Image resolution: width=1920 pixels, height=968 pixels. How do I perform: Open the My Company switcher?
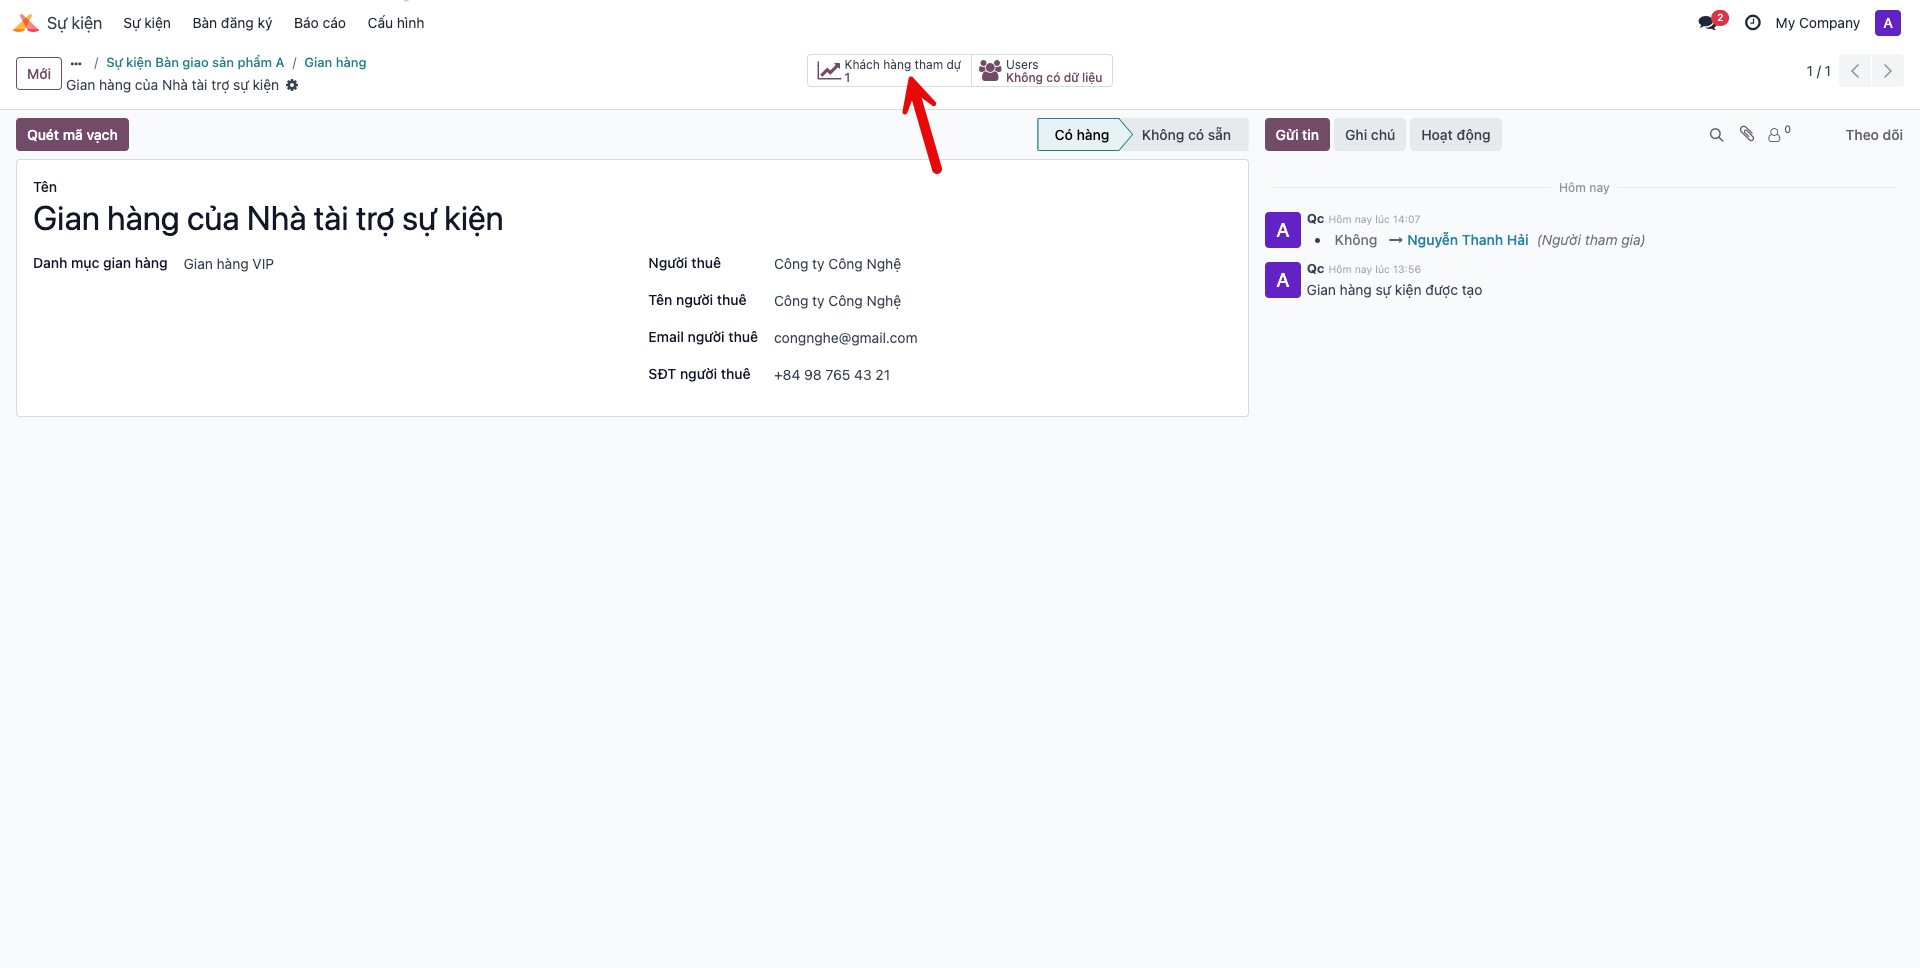[1817, 23]
